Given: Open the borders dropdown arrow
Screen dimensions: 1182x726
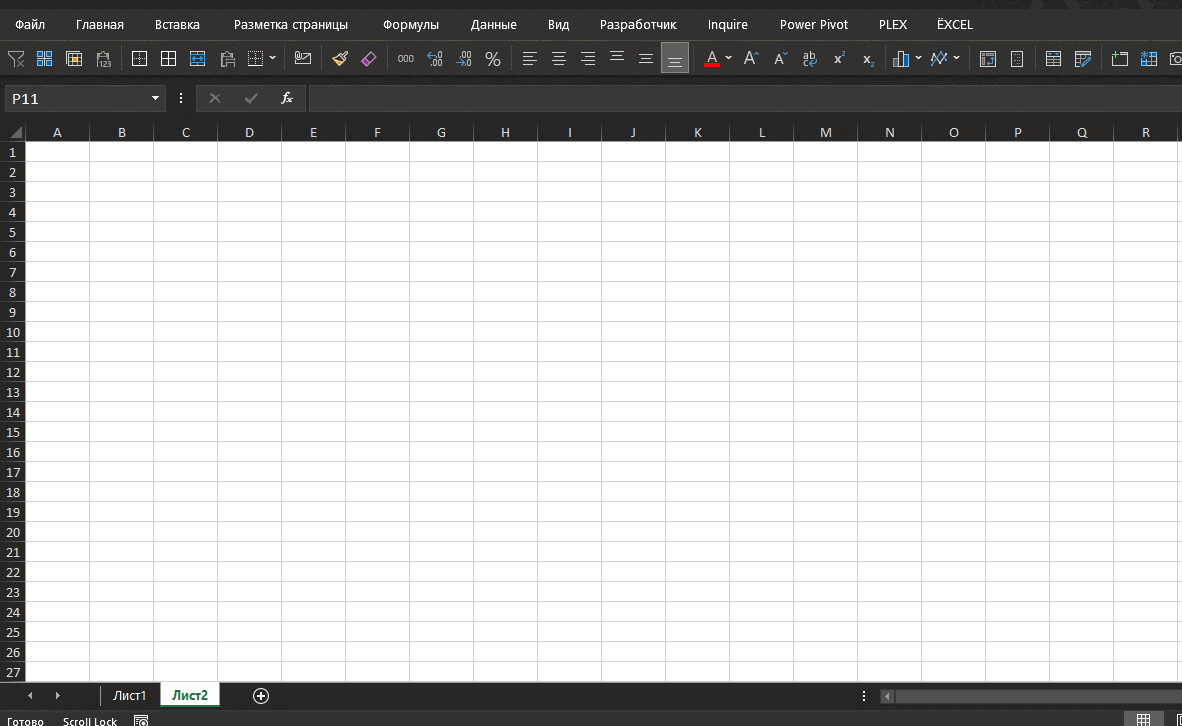Looking at the screenshot, I should 272,58.
